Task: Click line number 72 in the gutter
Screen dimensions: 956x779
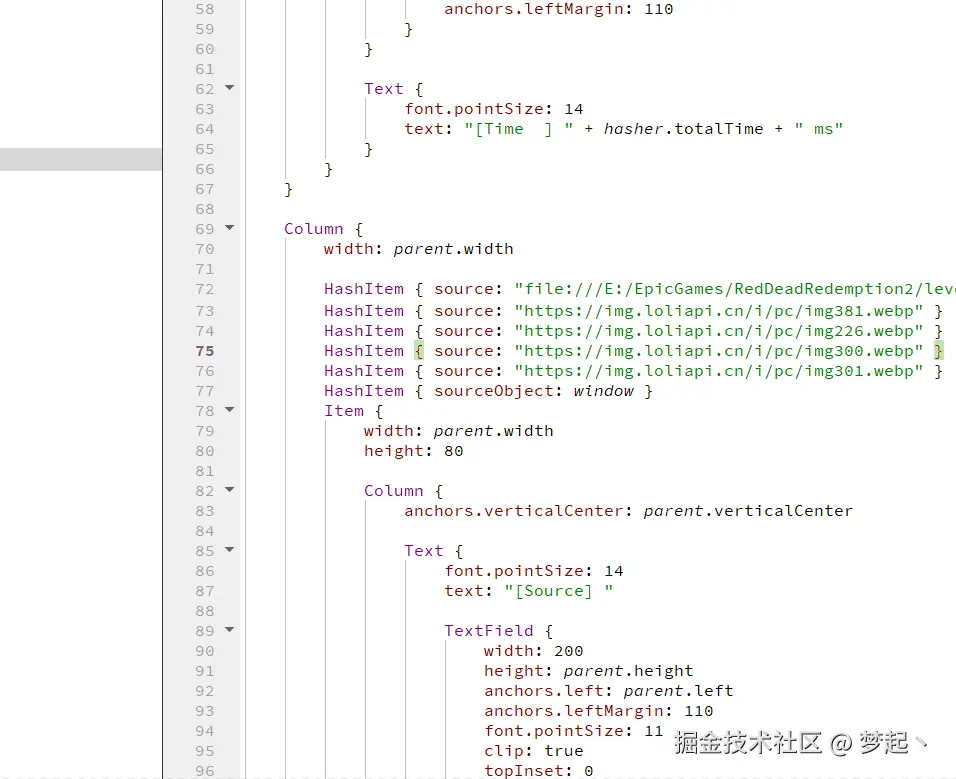Action: point(205,289)
